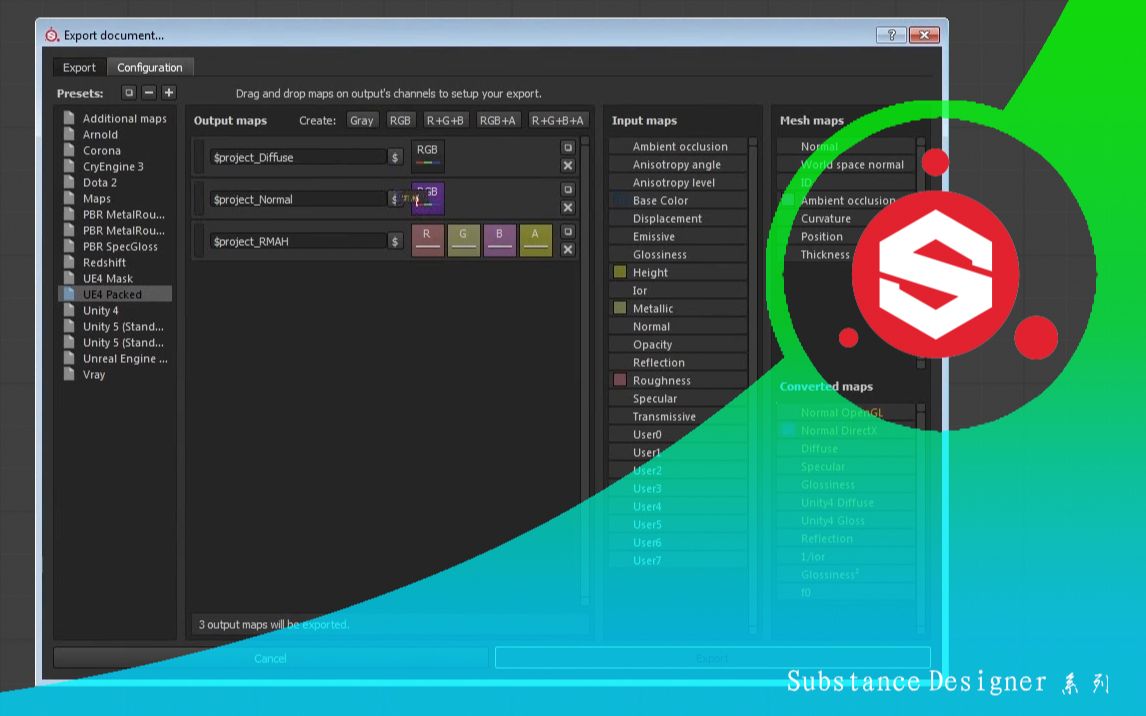1146x716 pixels.
Task: Click the Output maps scrollbar
Action: [x=585, y=371]
